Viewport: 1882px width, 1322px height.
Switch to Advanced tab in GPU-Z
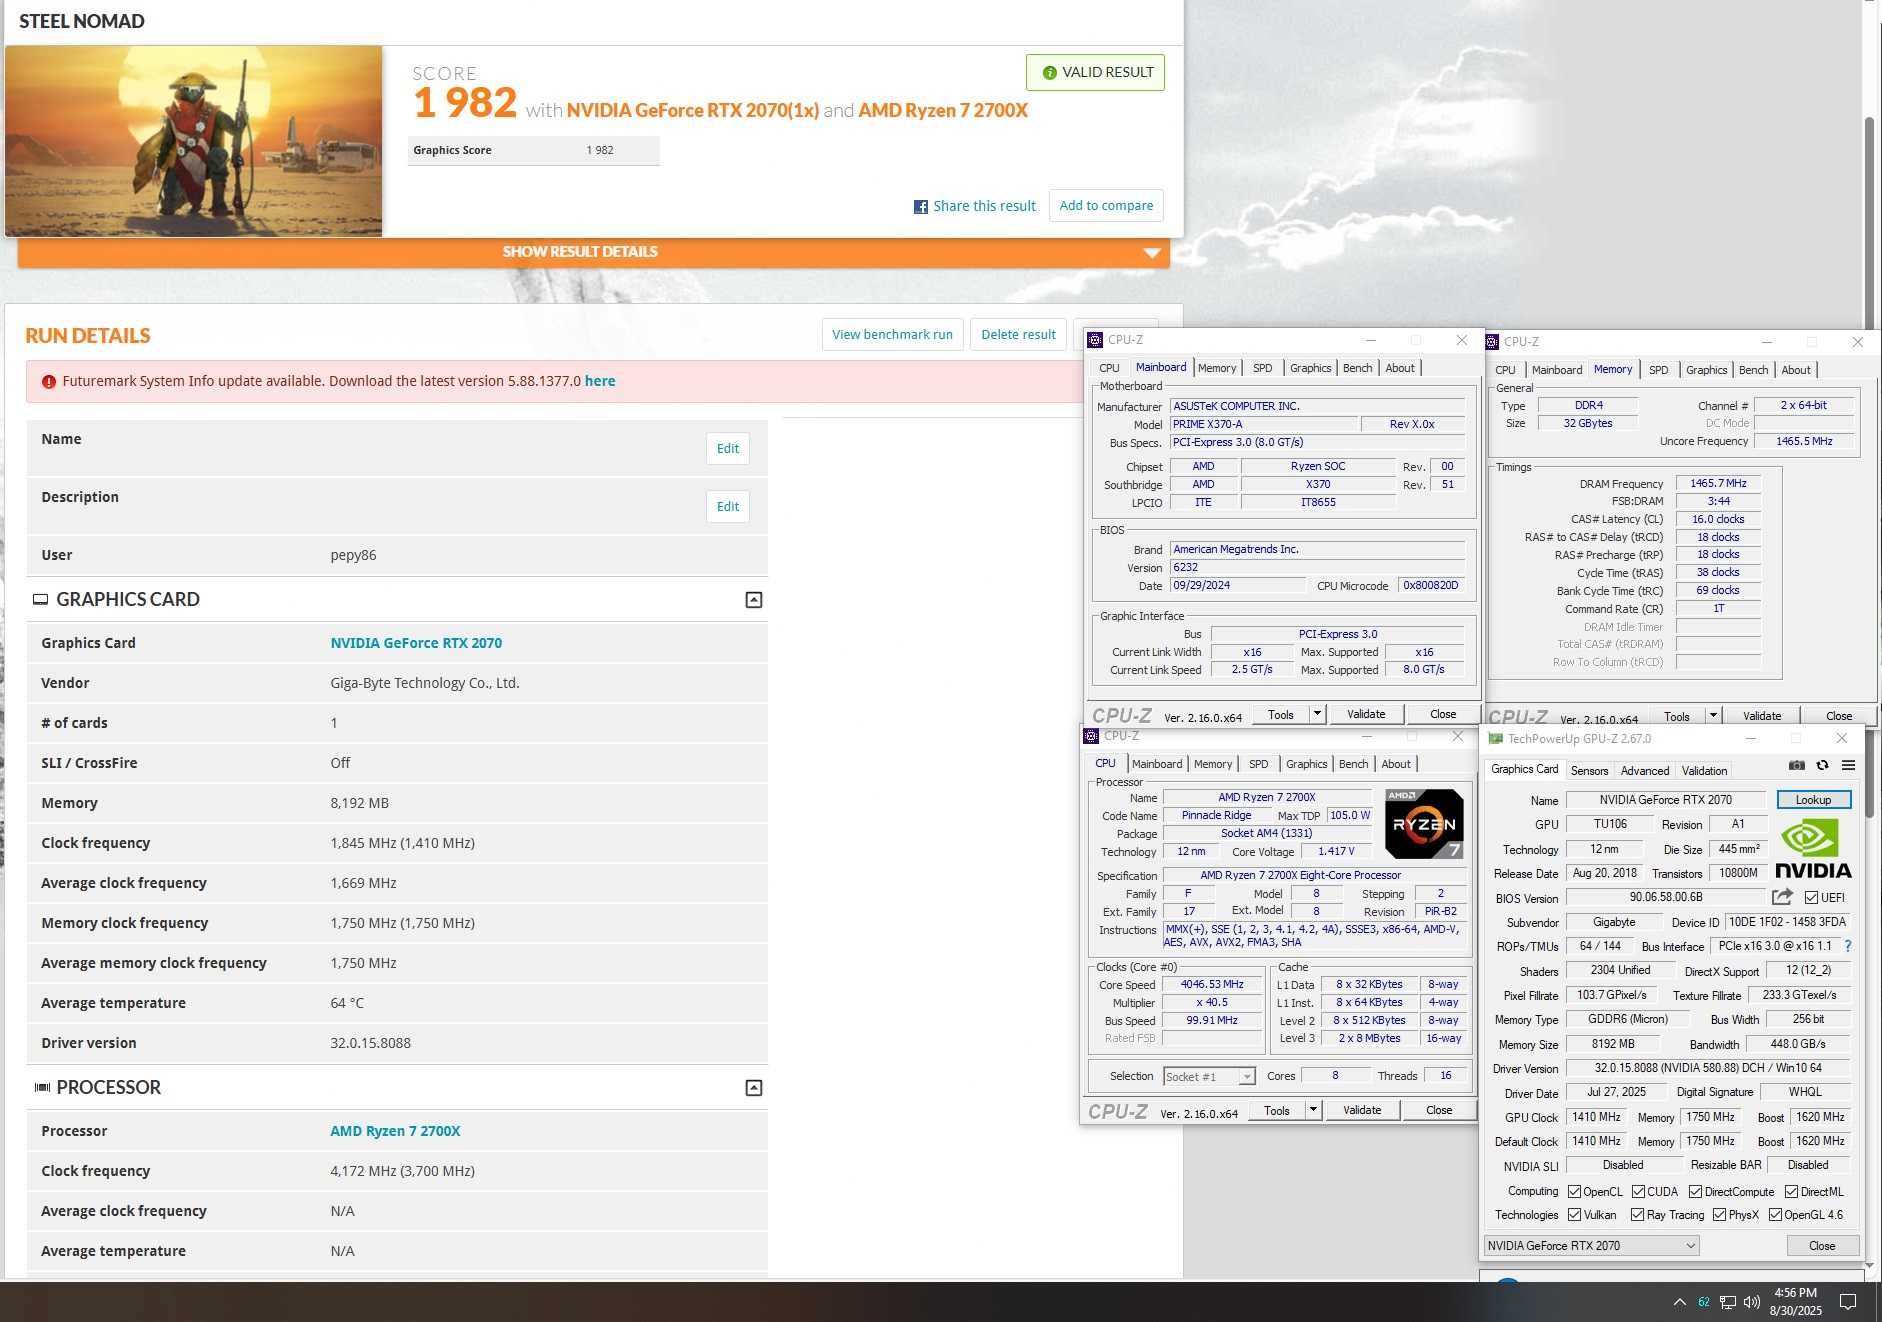pos(1645,771)
